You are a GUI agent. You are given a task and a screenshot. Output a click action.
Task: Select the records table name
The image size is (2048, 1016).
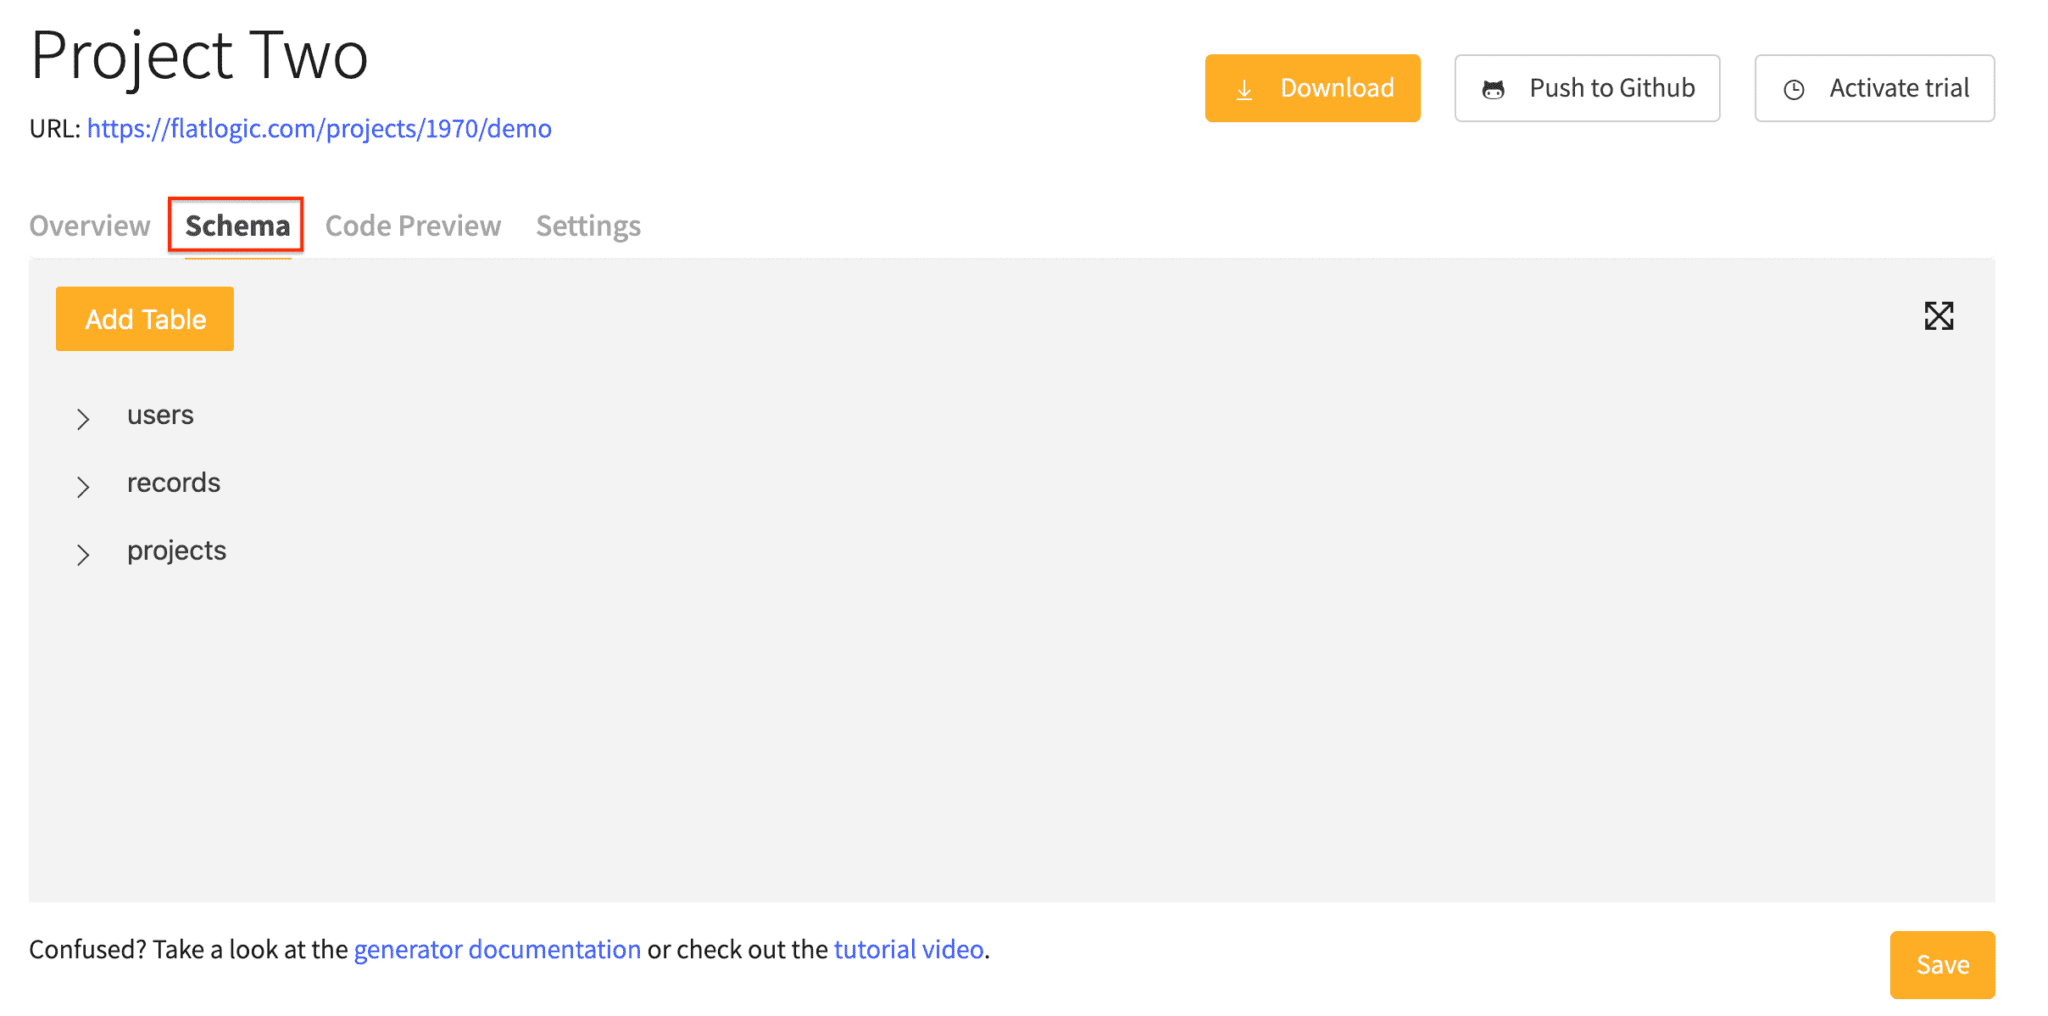pyautogui.click(x=173, y=483)
